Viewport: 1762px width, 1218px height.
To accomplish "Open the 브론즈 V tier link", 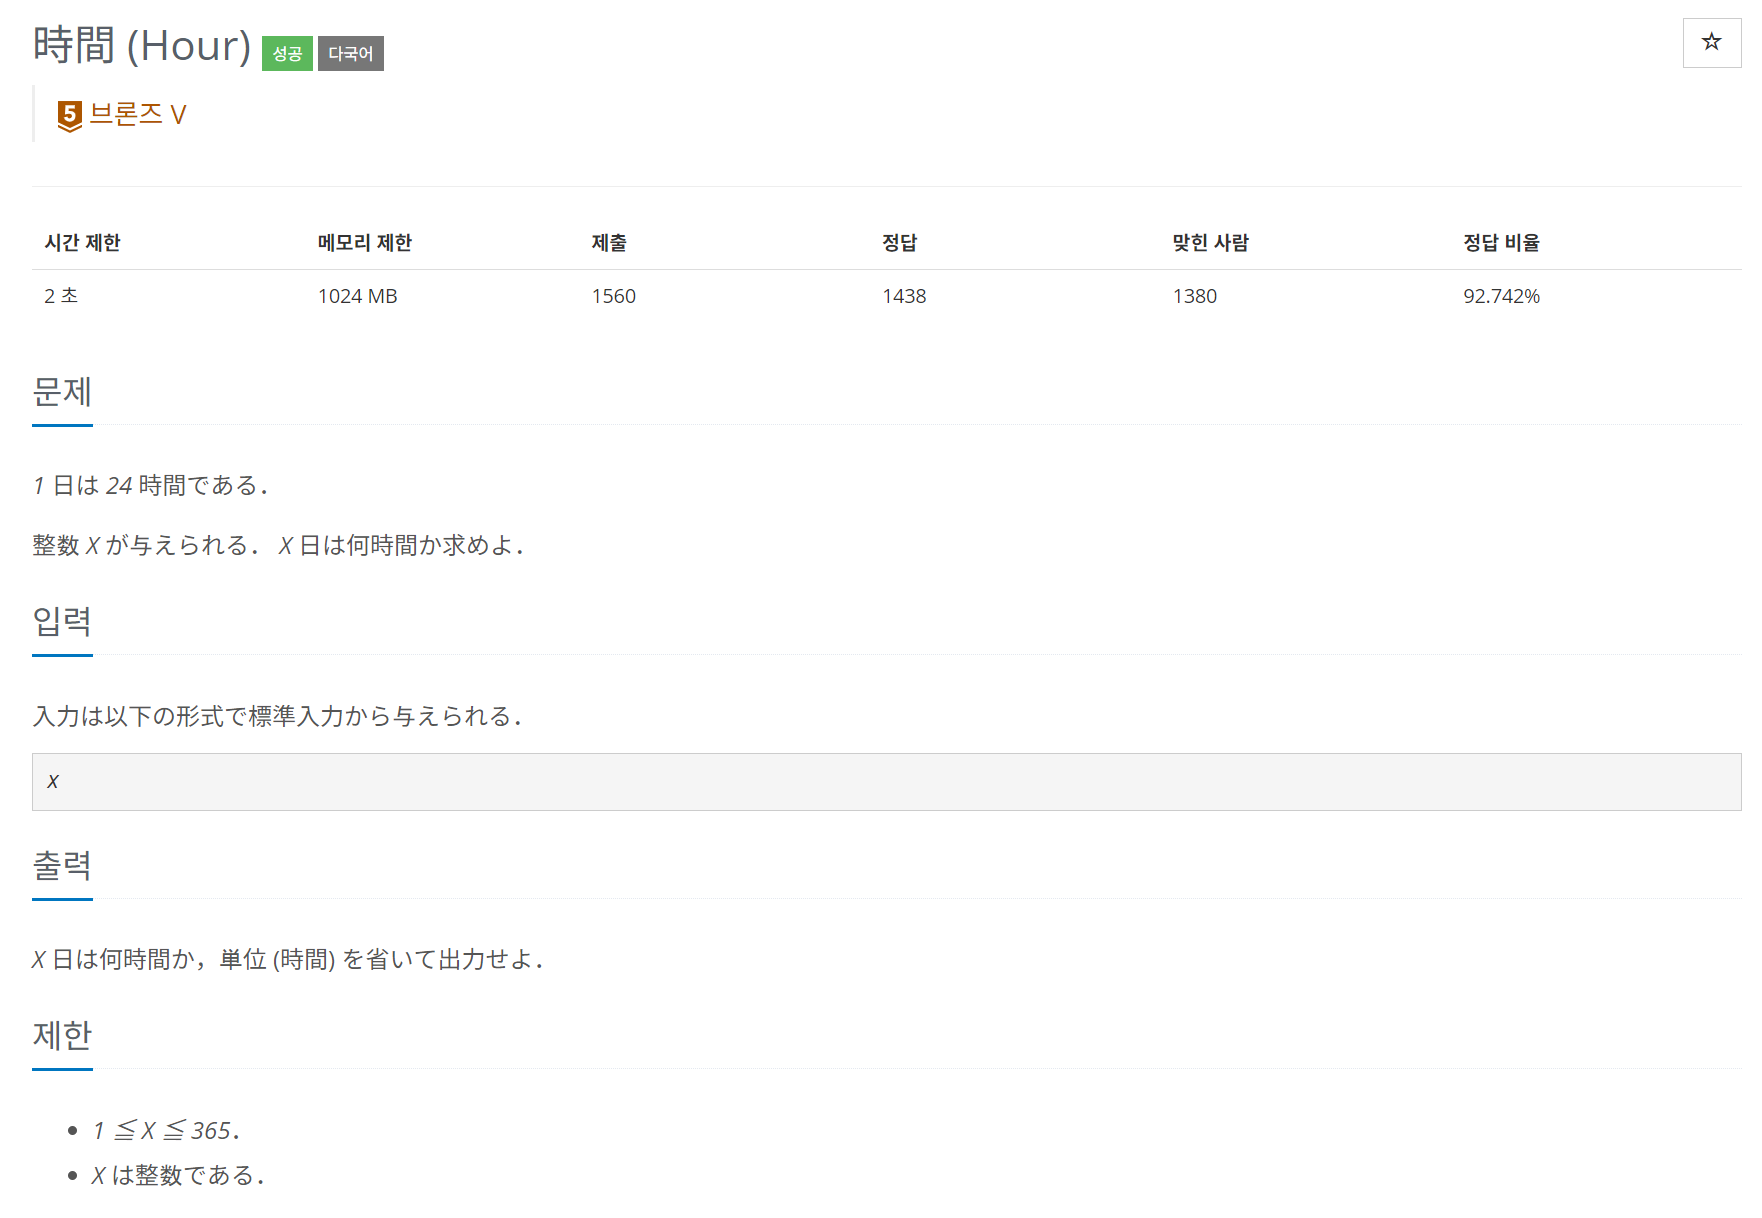I will click(138, 114).
